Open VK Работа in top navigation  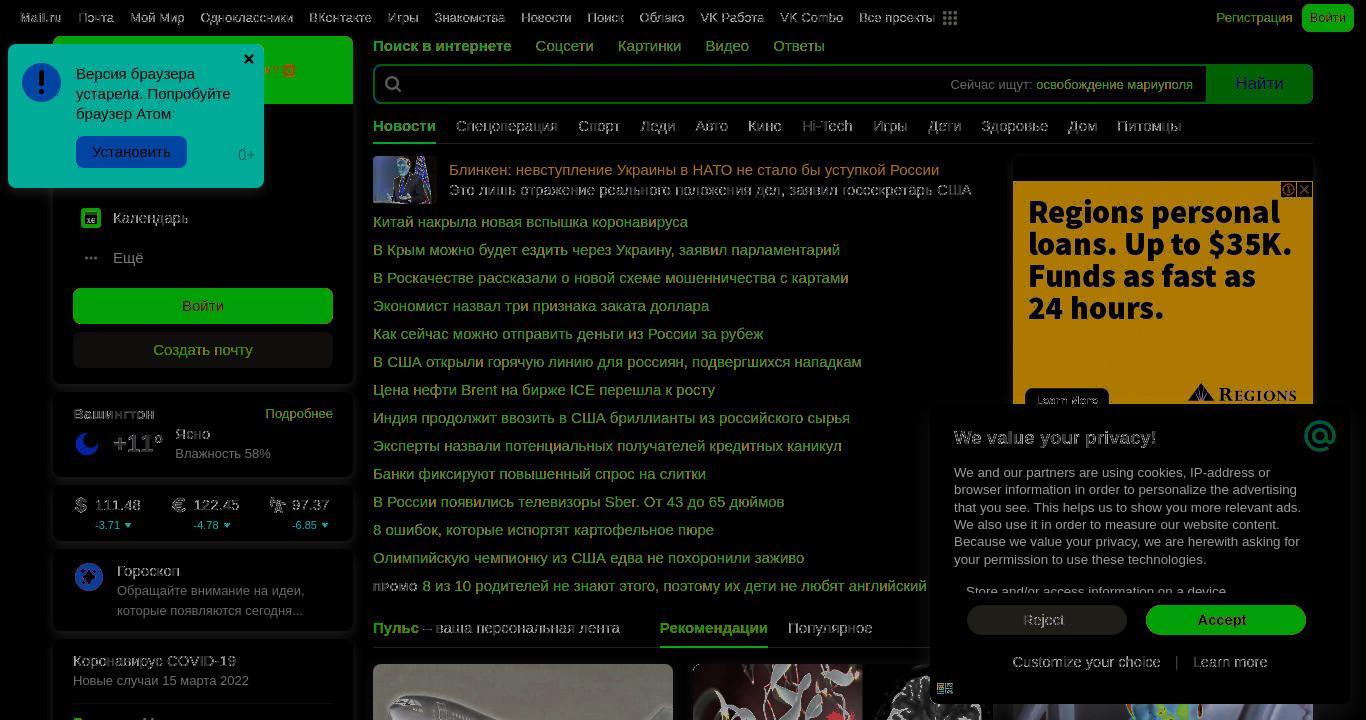pos(732,18)
